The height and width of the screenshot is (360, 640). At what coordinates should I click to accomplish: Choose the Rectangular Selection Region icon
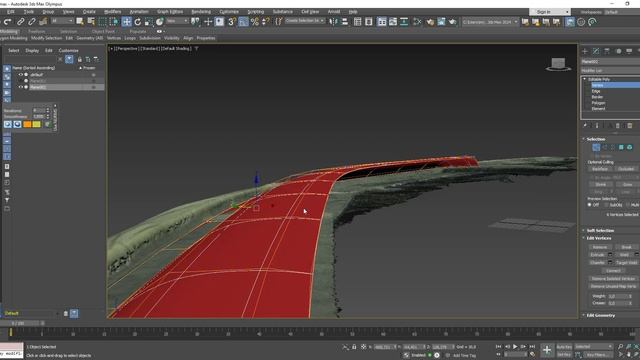pyautogui.click(x=102, y=22)
